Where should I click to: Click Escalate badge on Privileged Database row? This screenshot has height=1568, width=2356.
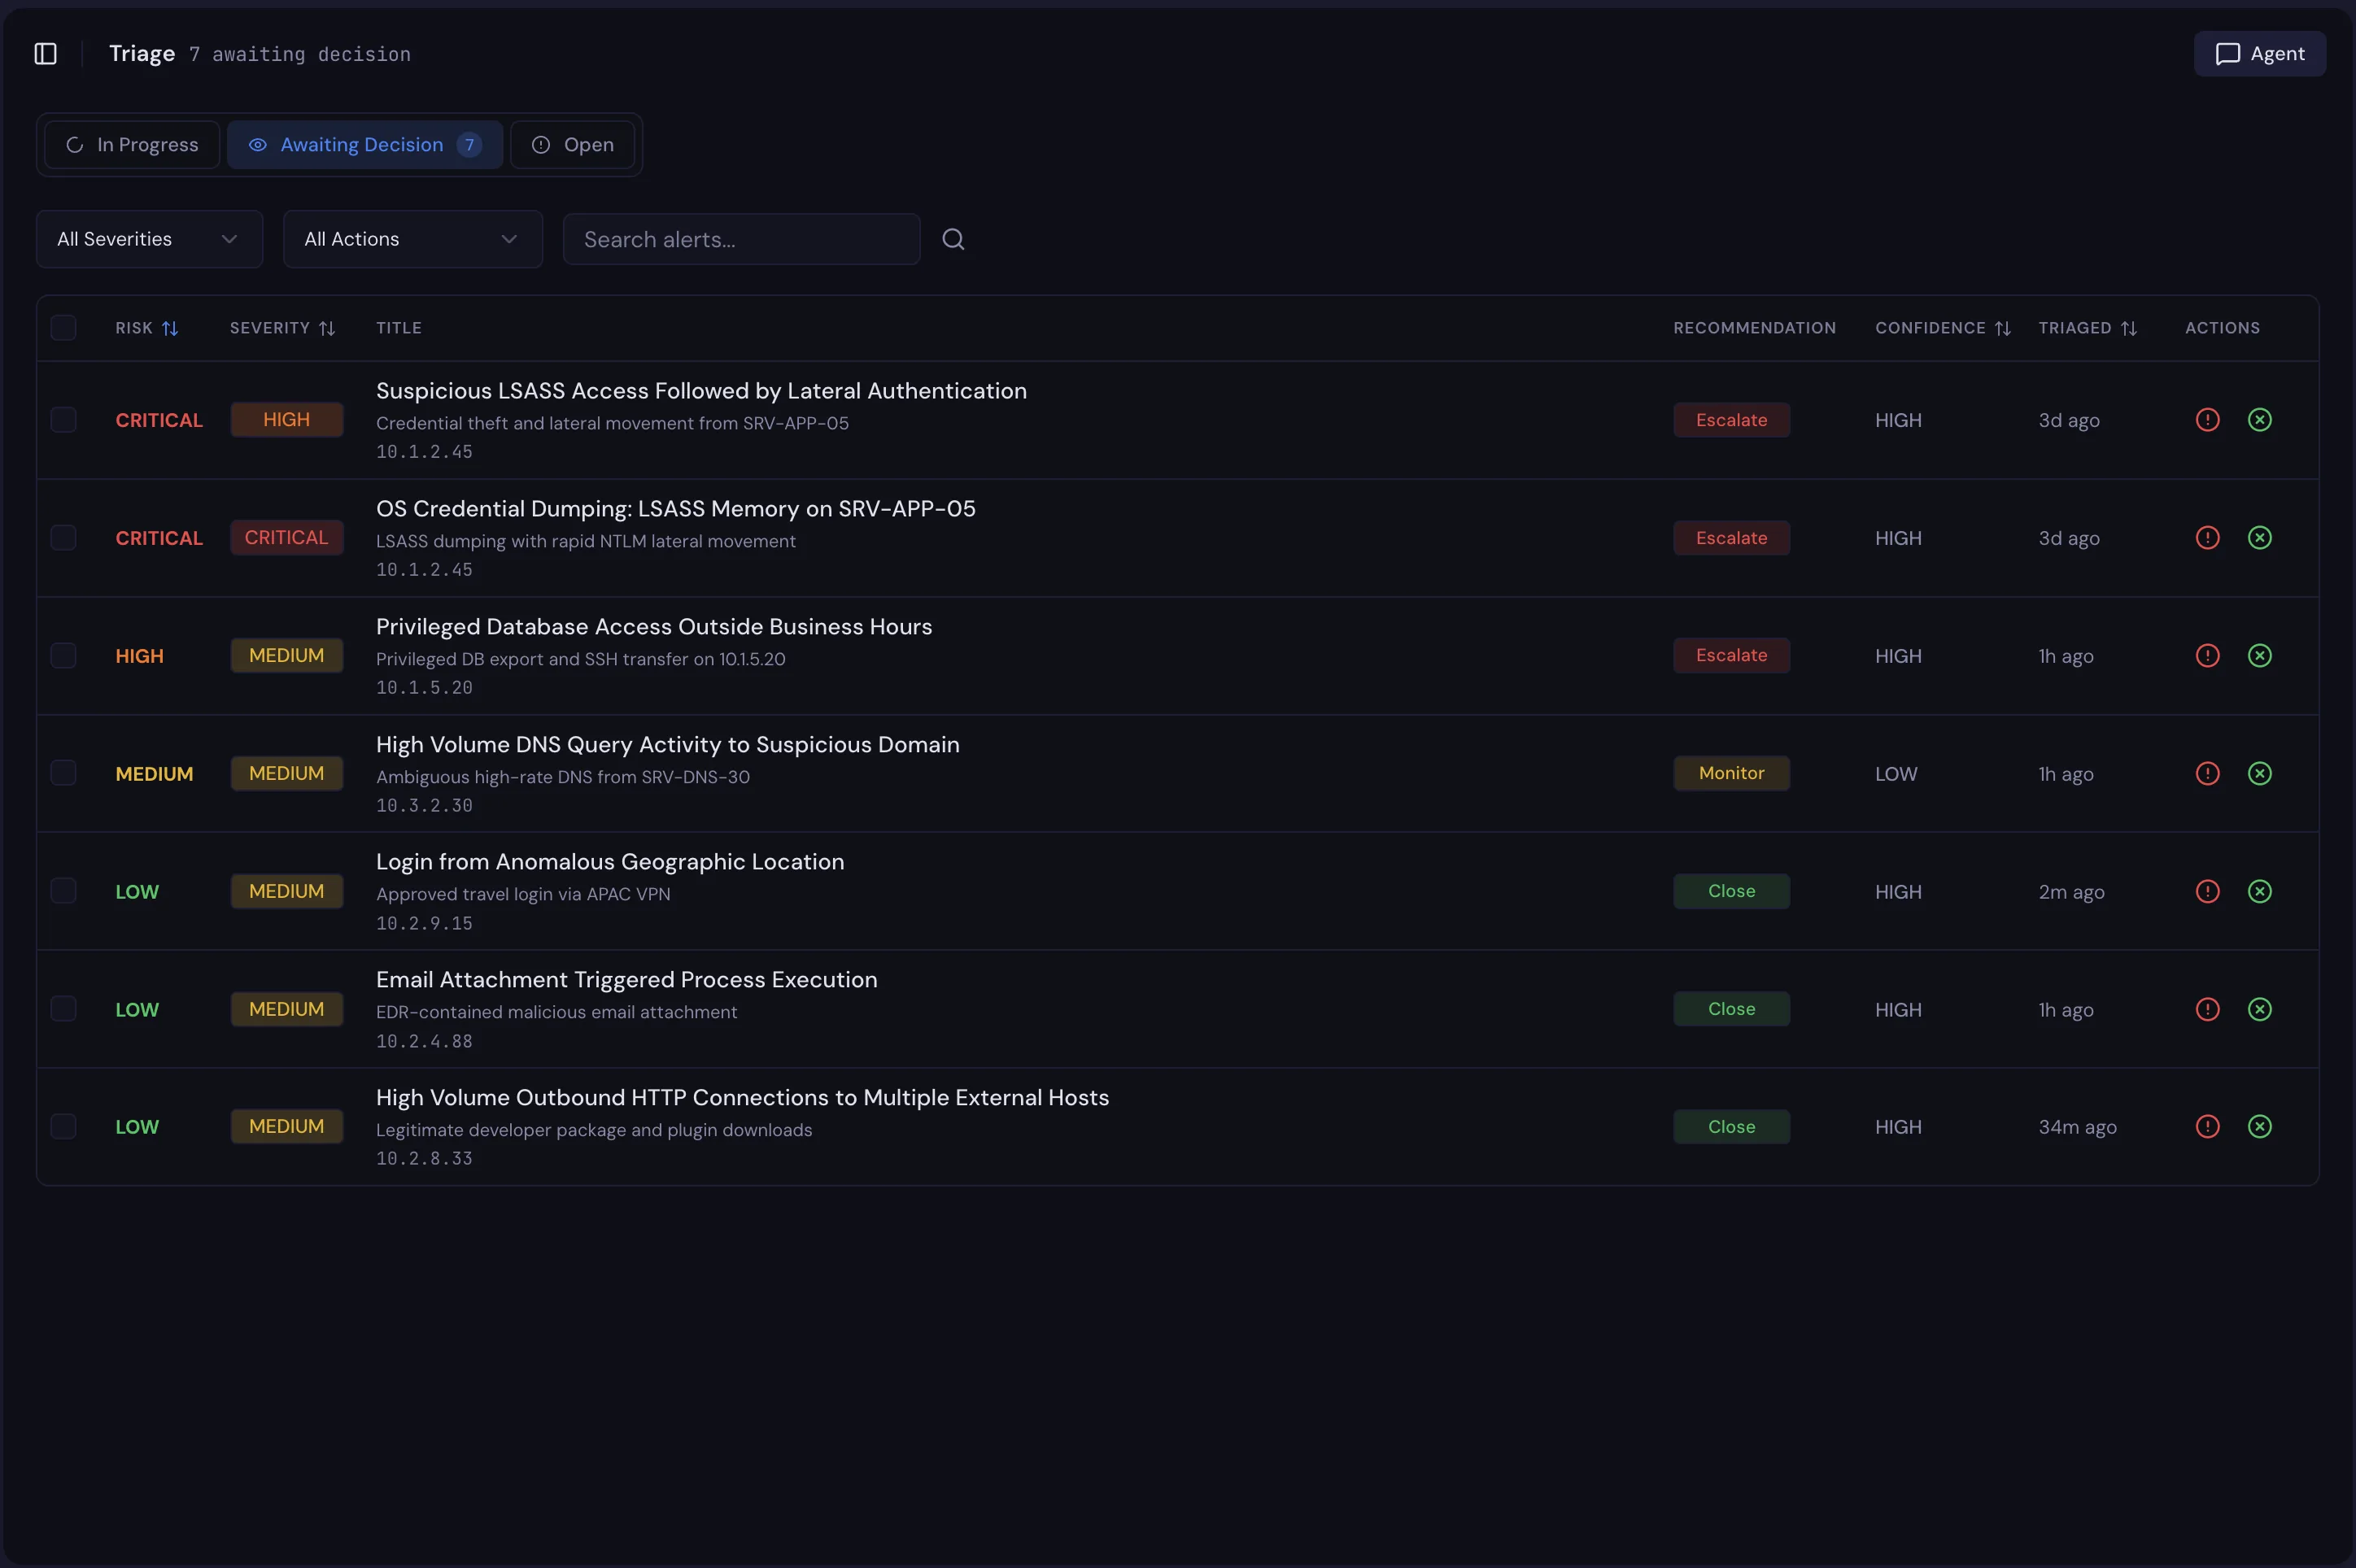point(1731,656)
